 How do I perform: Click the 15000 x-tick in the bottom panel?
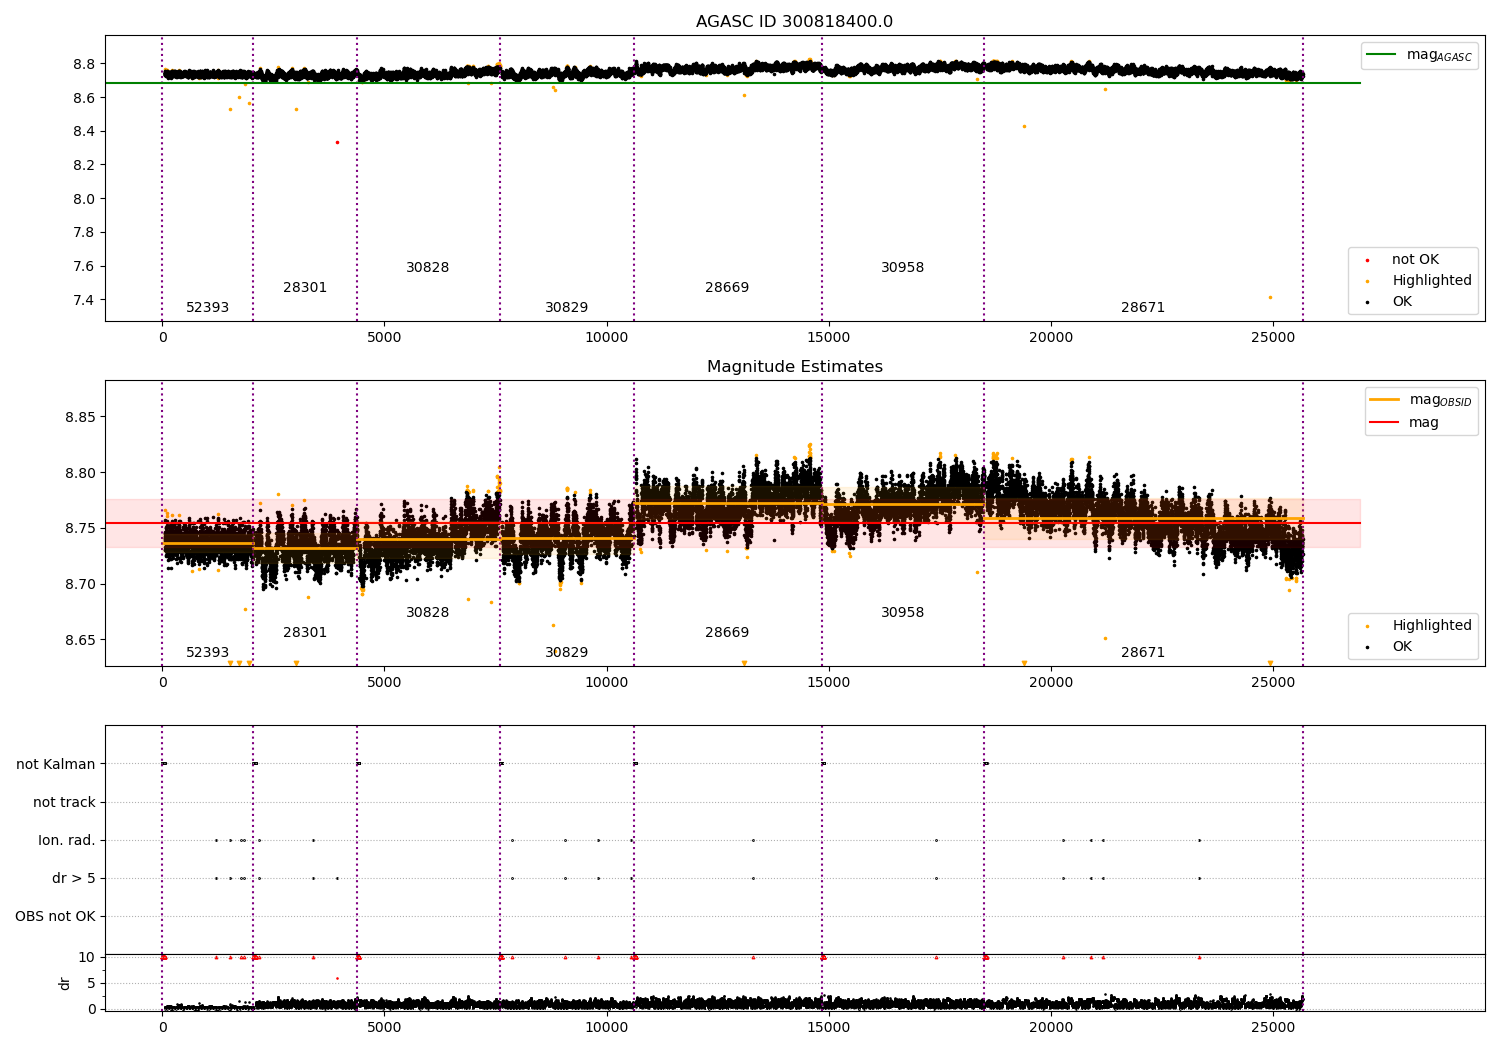tap(828, 1027)
